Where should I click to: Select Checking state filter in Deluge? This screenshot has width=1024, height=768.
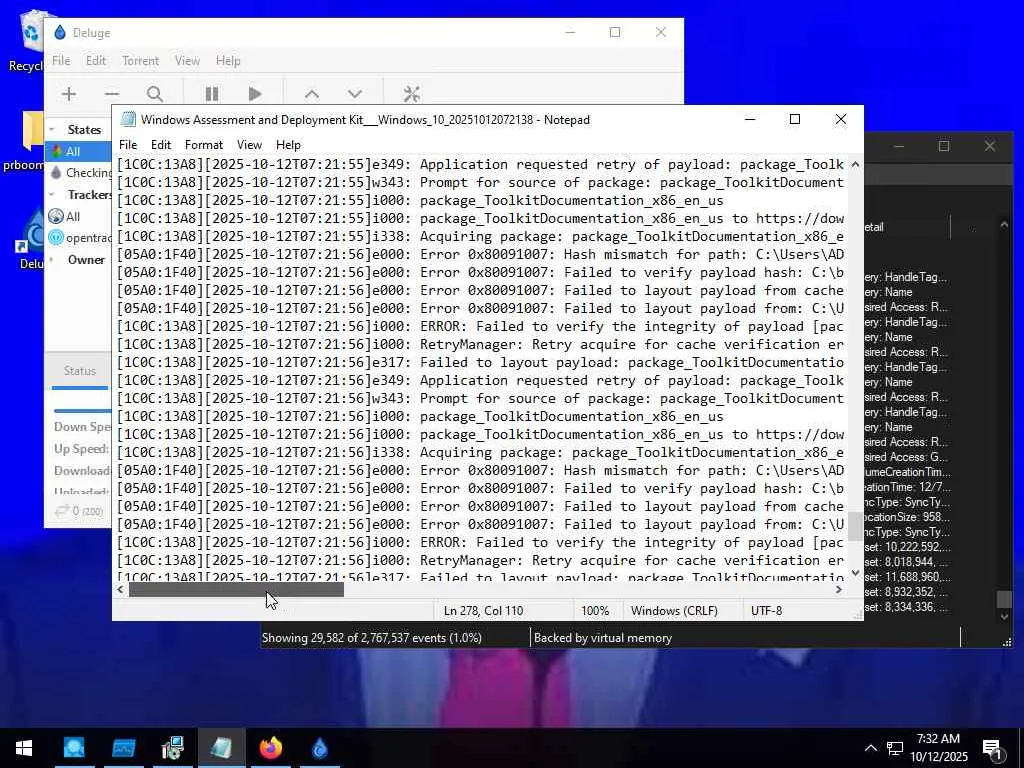click(80, 172)
